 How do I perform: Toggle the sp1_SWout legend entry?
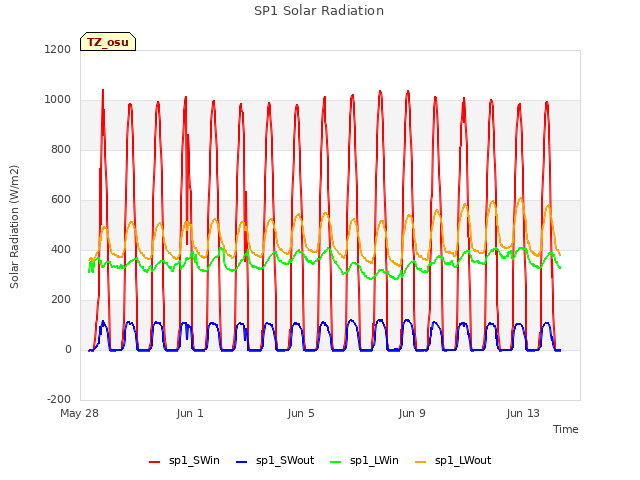point(276,461)
